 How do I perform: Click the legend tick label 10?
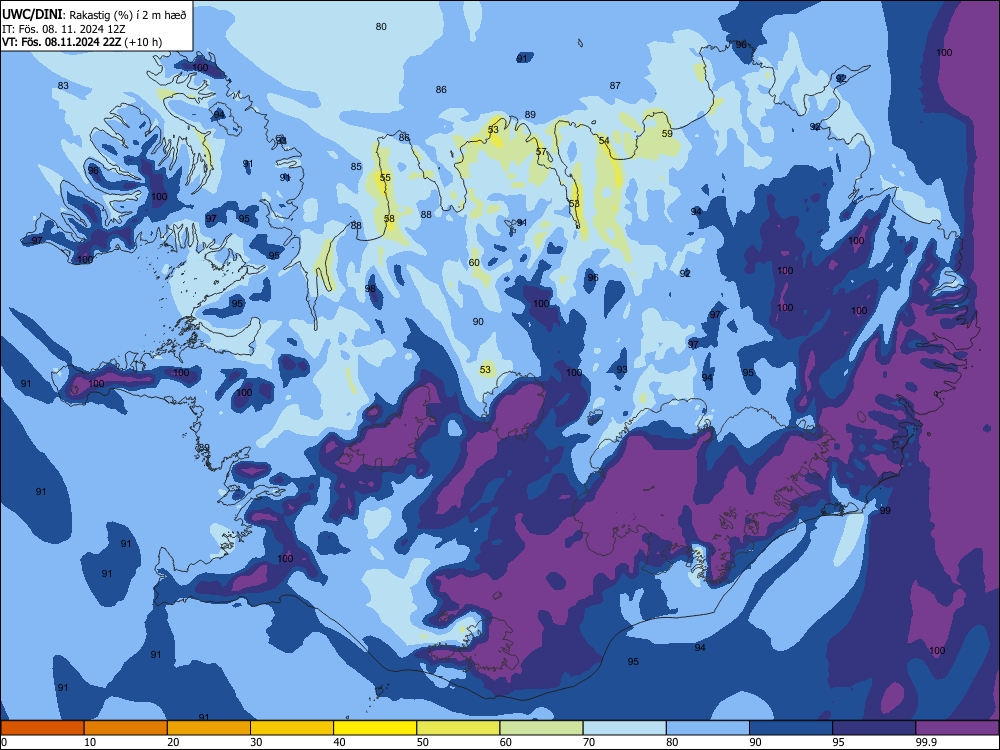point(90,742)
